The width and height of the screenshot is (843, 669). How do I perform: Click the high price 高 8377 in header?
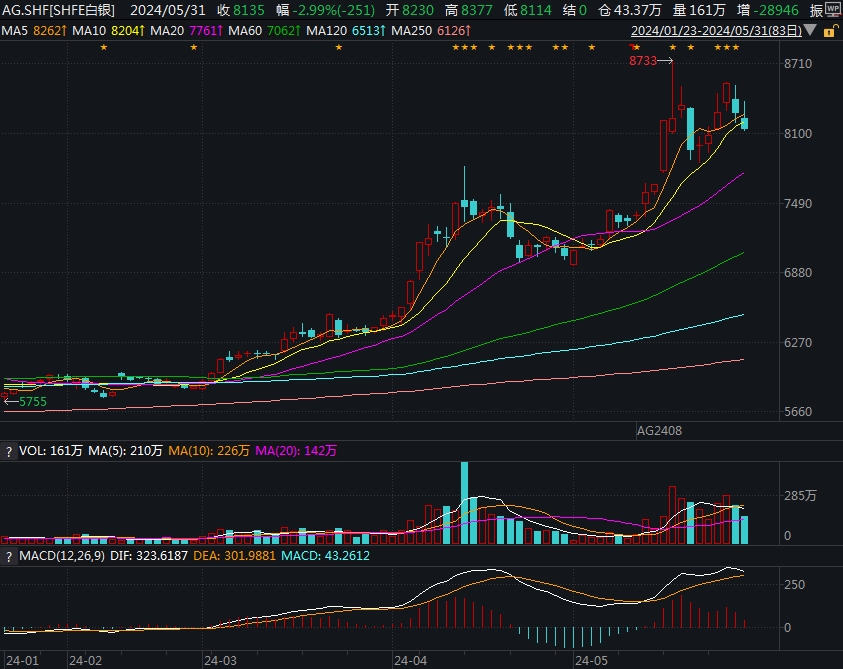tap(469, 10)
